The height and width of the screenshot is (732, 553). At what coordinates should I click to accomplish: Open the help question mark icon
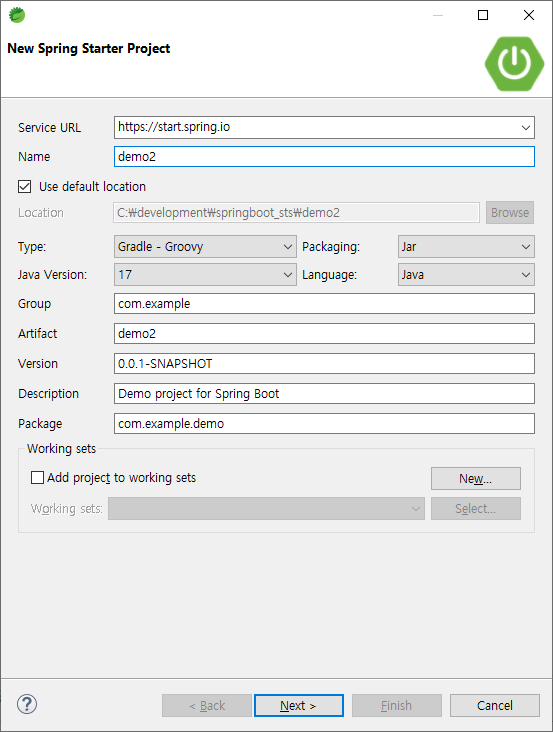[27, 704]
